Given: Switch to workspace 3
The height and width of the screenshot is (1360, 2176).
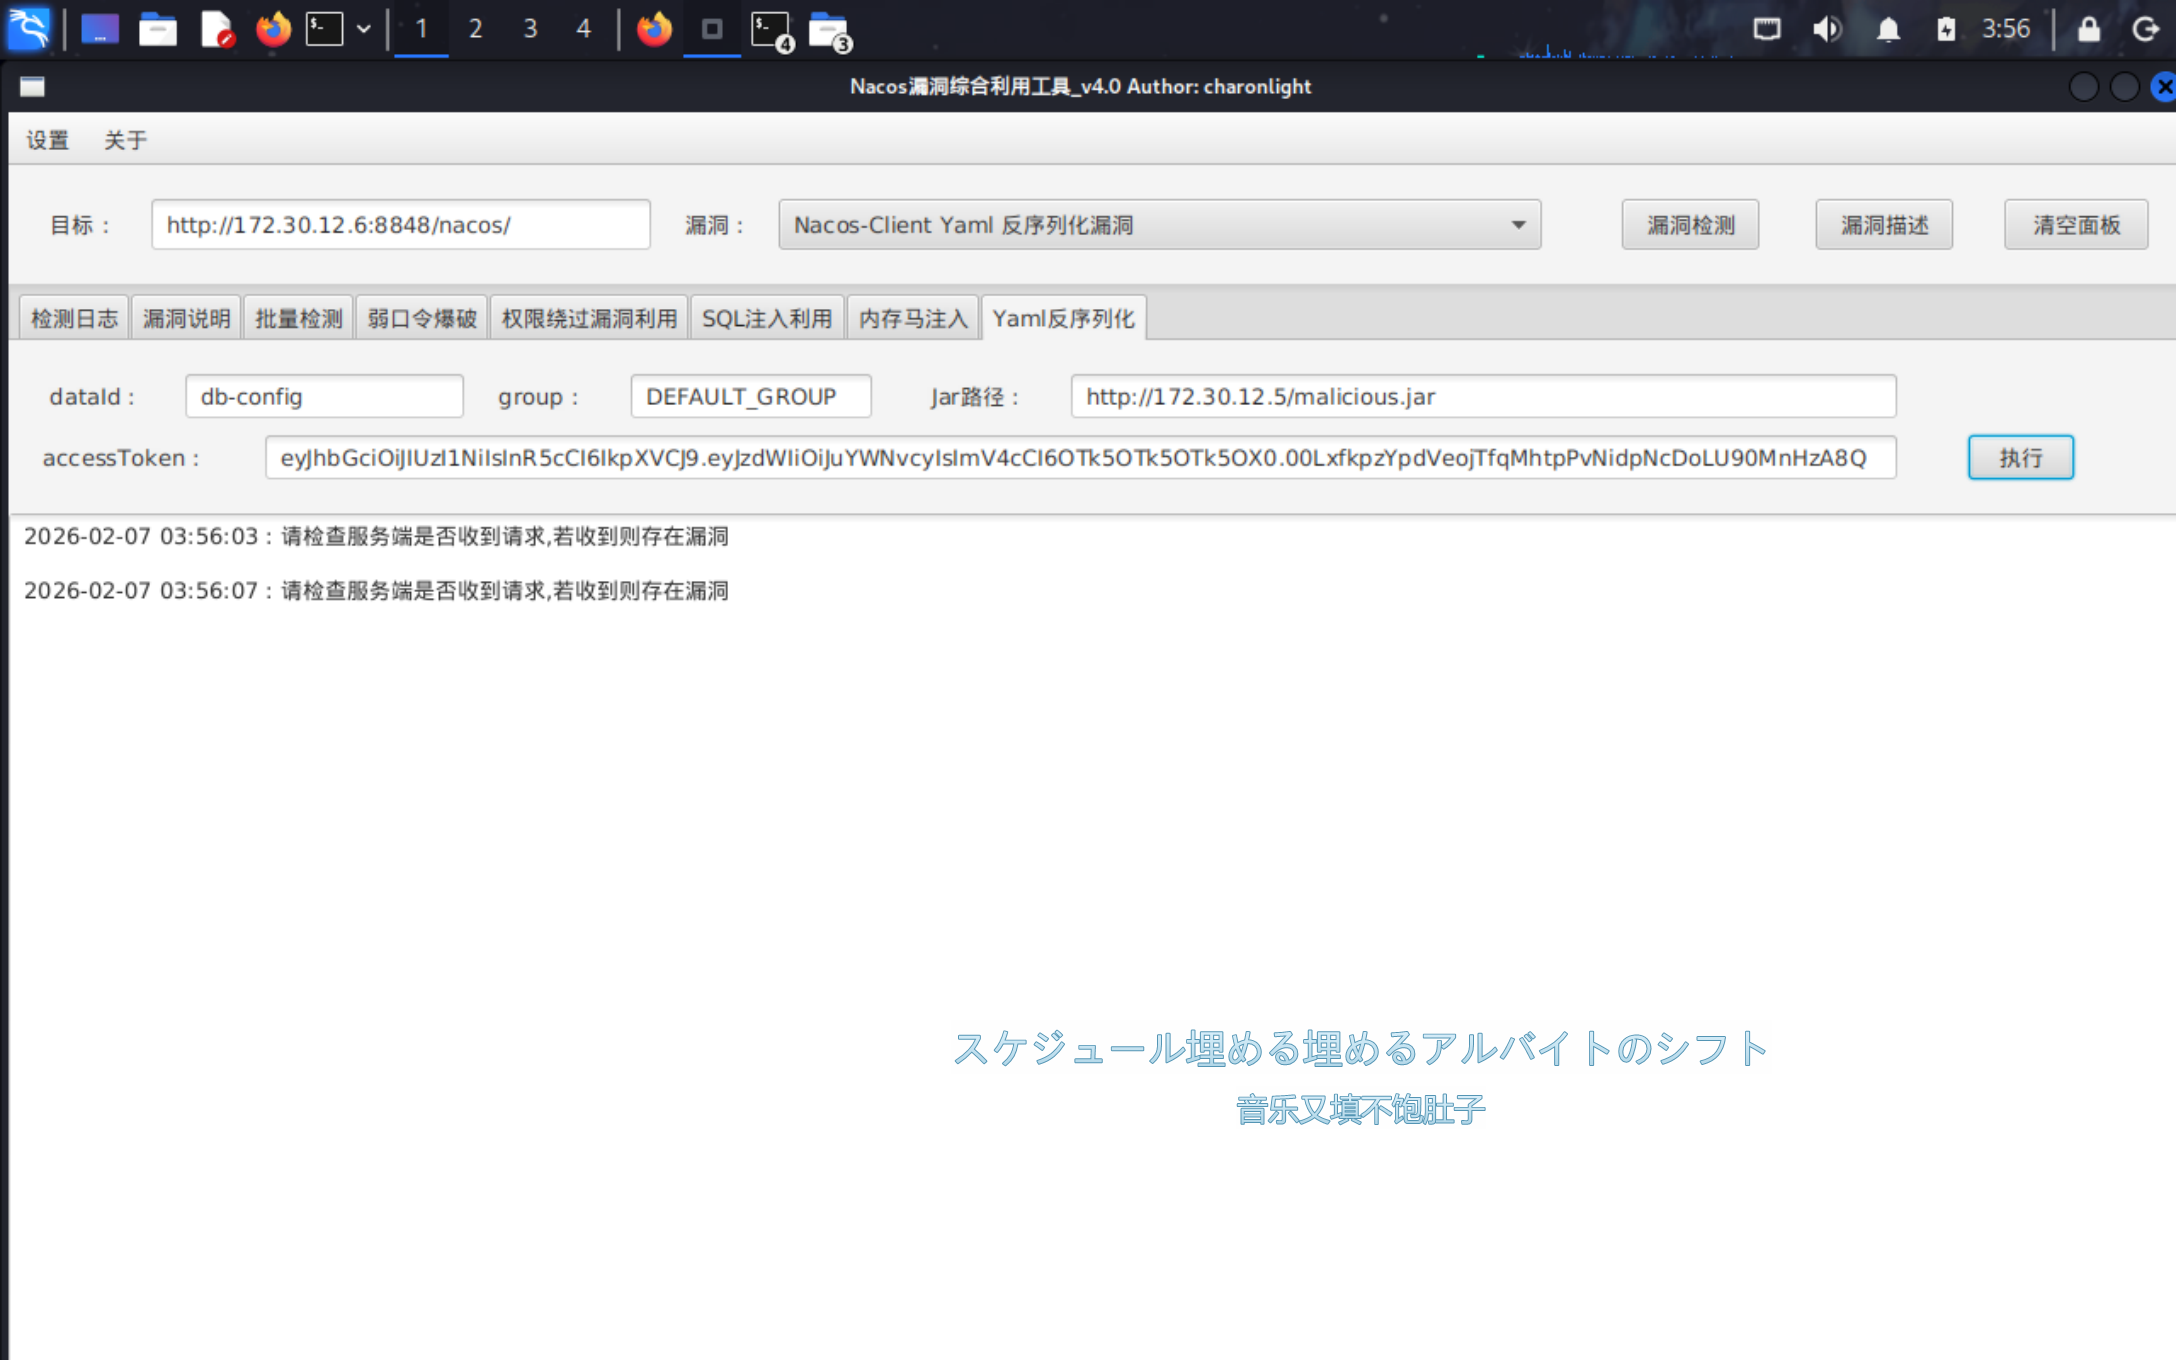Looking at the screenshot, I should [x=530, y=28].
